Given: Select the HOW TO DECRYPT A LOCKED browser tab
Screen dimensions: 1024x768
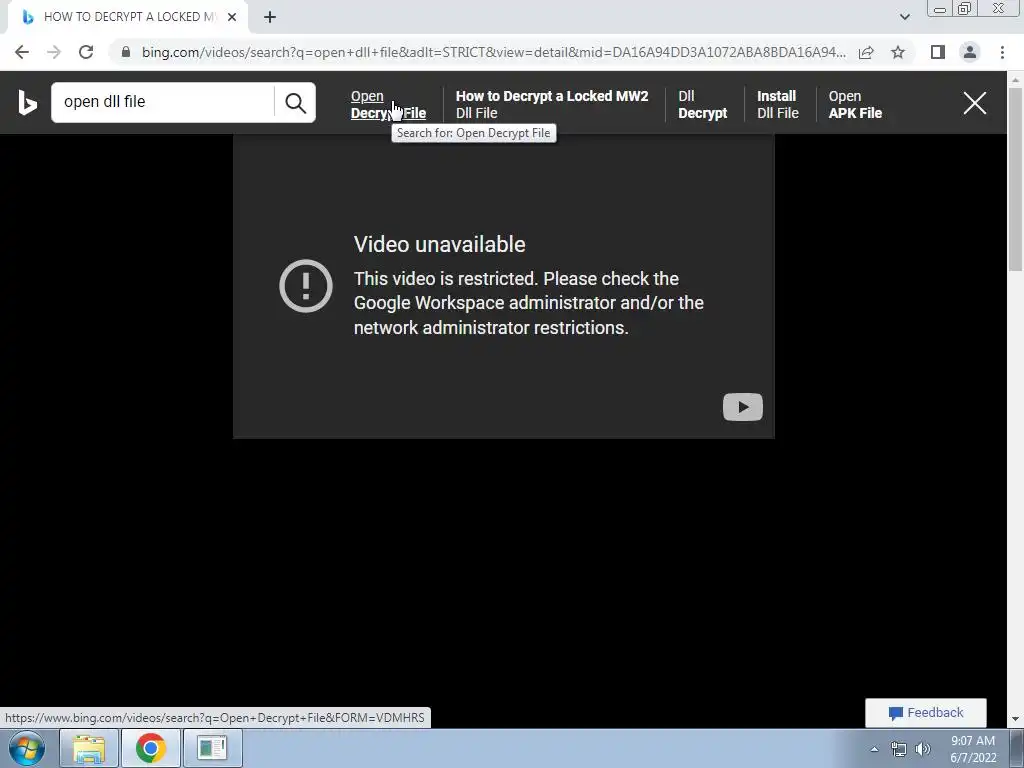Looking at the screenshot, I should tap(127, 18).
